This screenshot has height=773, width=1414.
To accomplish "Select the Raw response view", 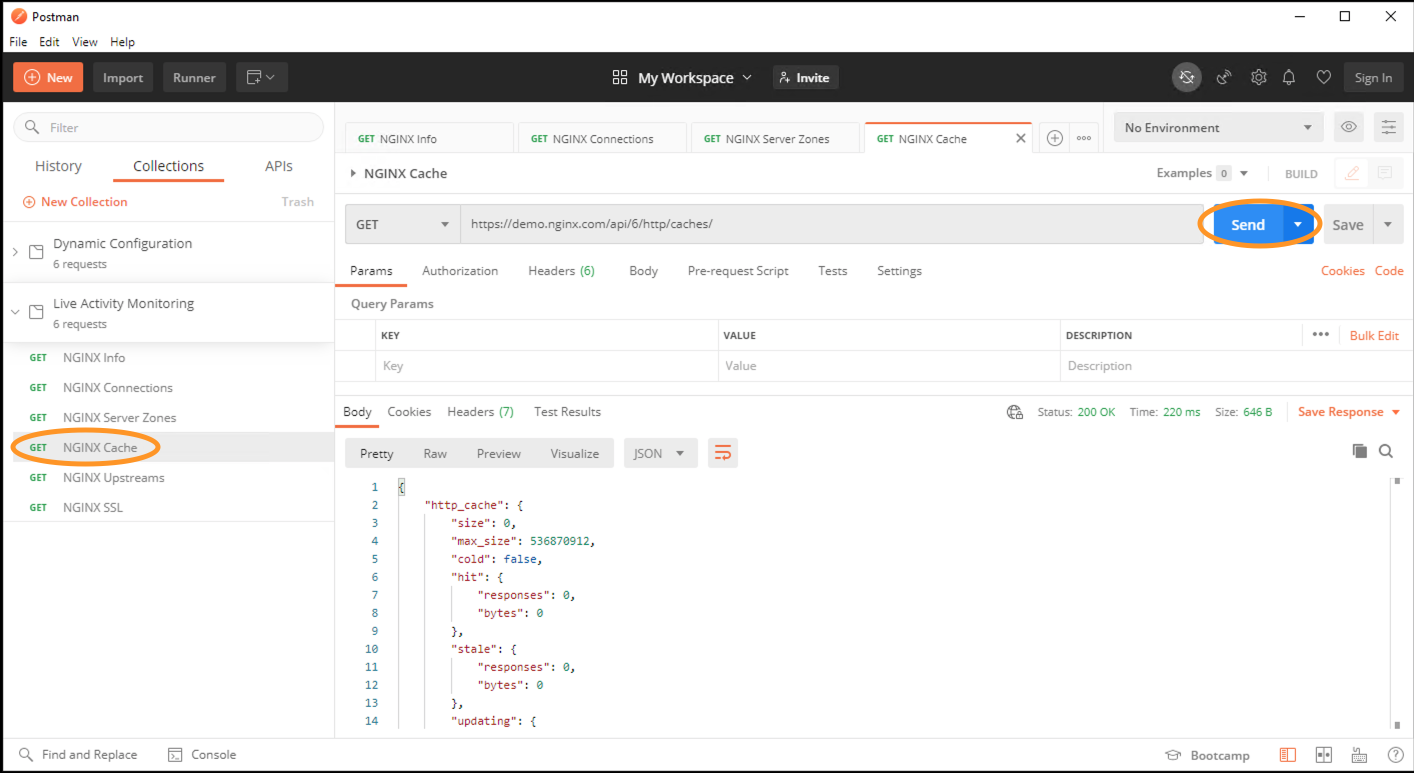I will (x=435, y=453).
